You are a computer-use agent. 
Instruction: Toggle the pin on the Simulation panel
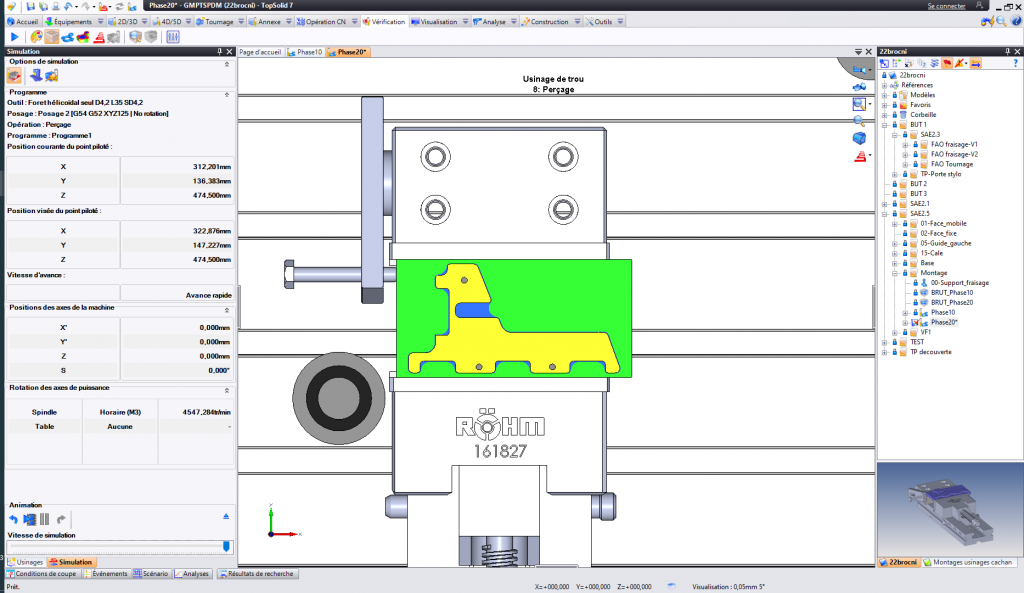(219, 51)
